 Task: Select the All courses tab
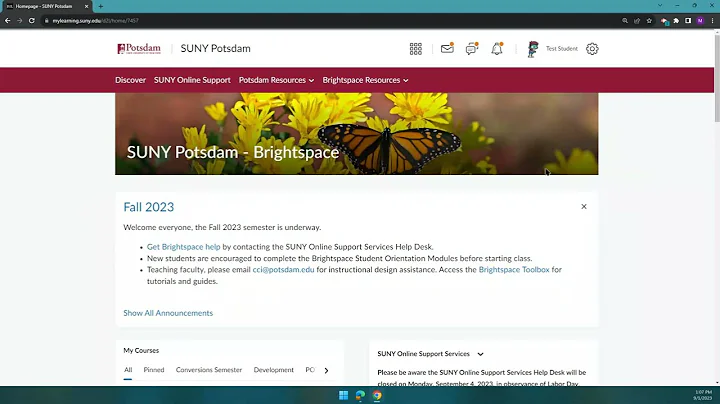coord(128,370)
